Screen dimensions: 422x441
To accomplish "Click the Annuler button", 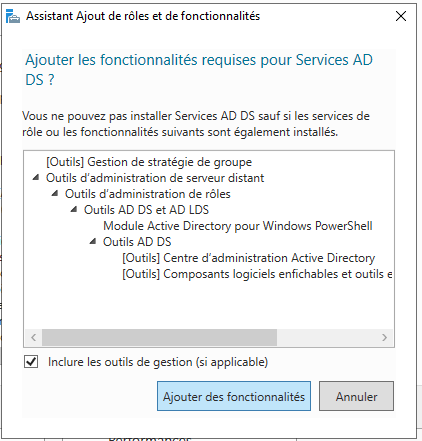I will 356,396.
